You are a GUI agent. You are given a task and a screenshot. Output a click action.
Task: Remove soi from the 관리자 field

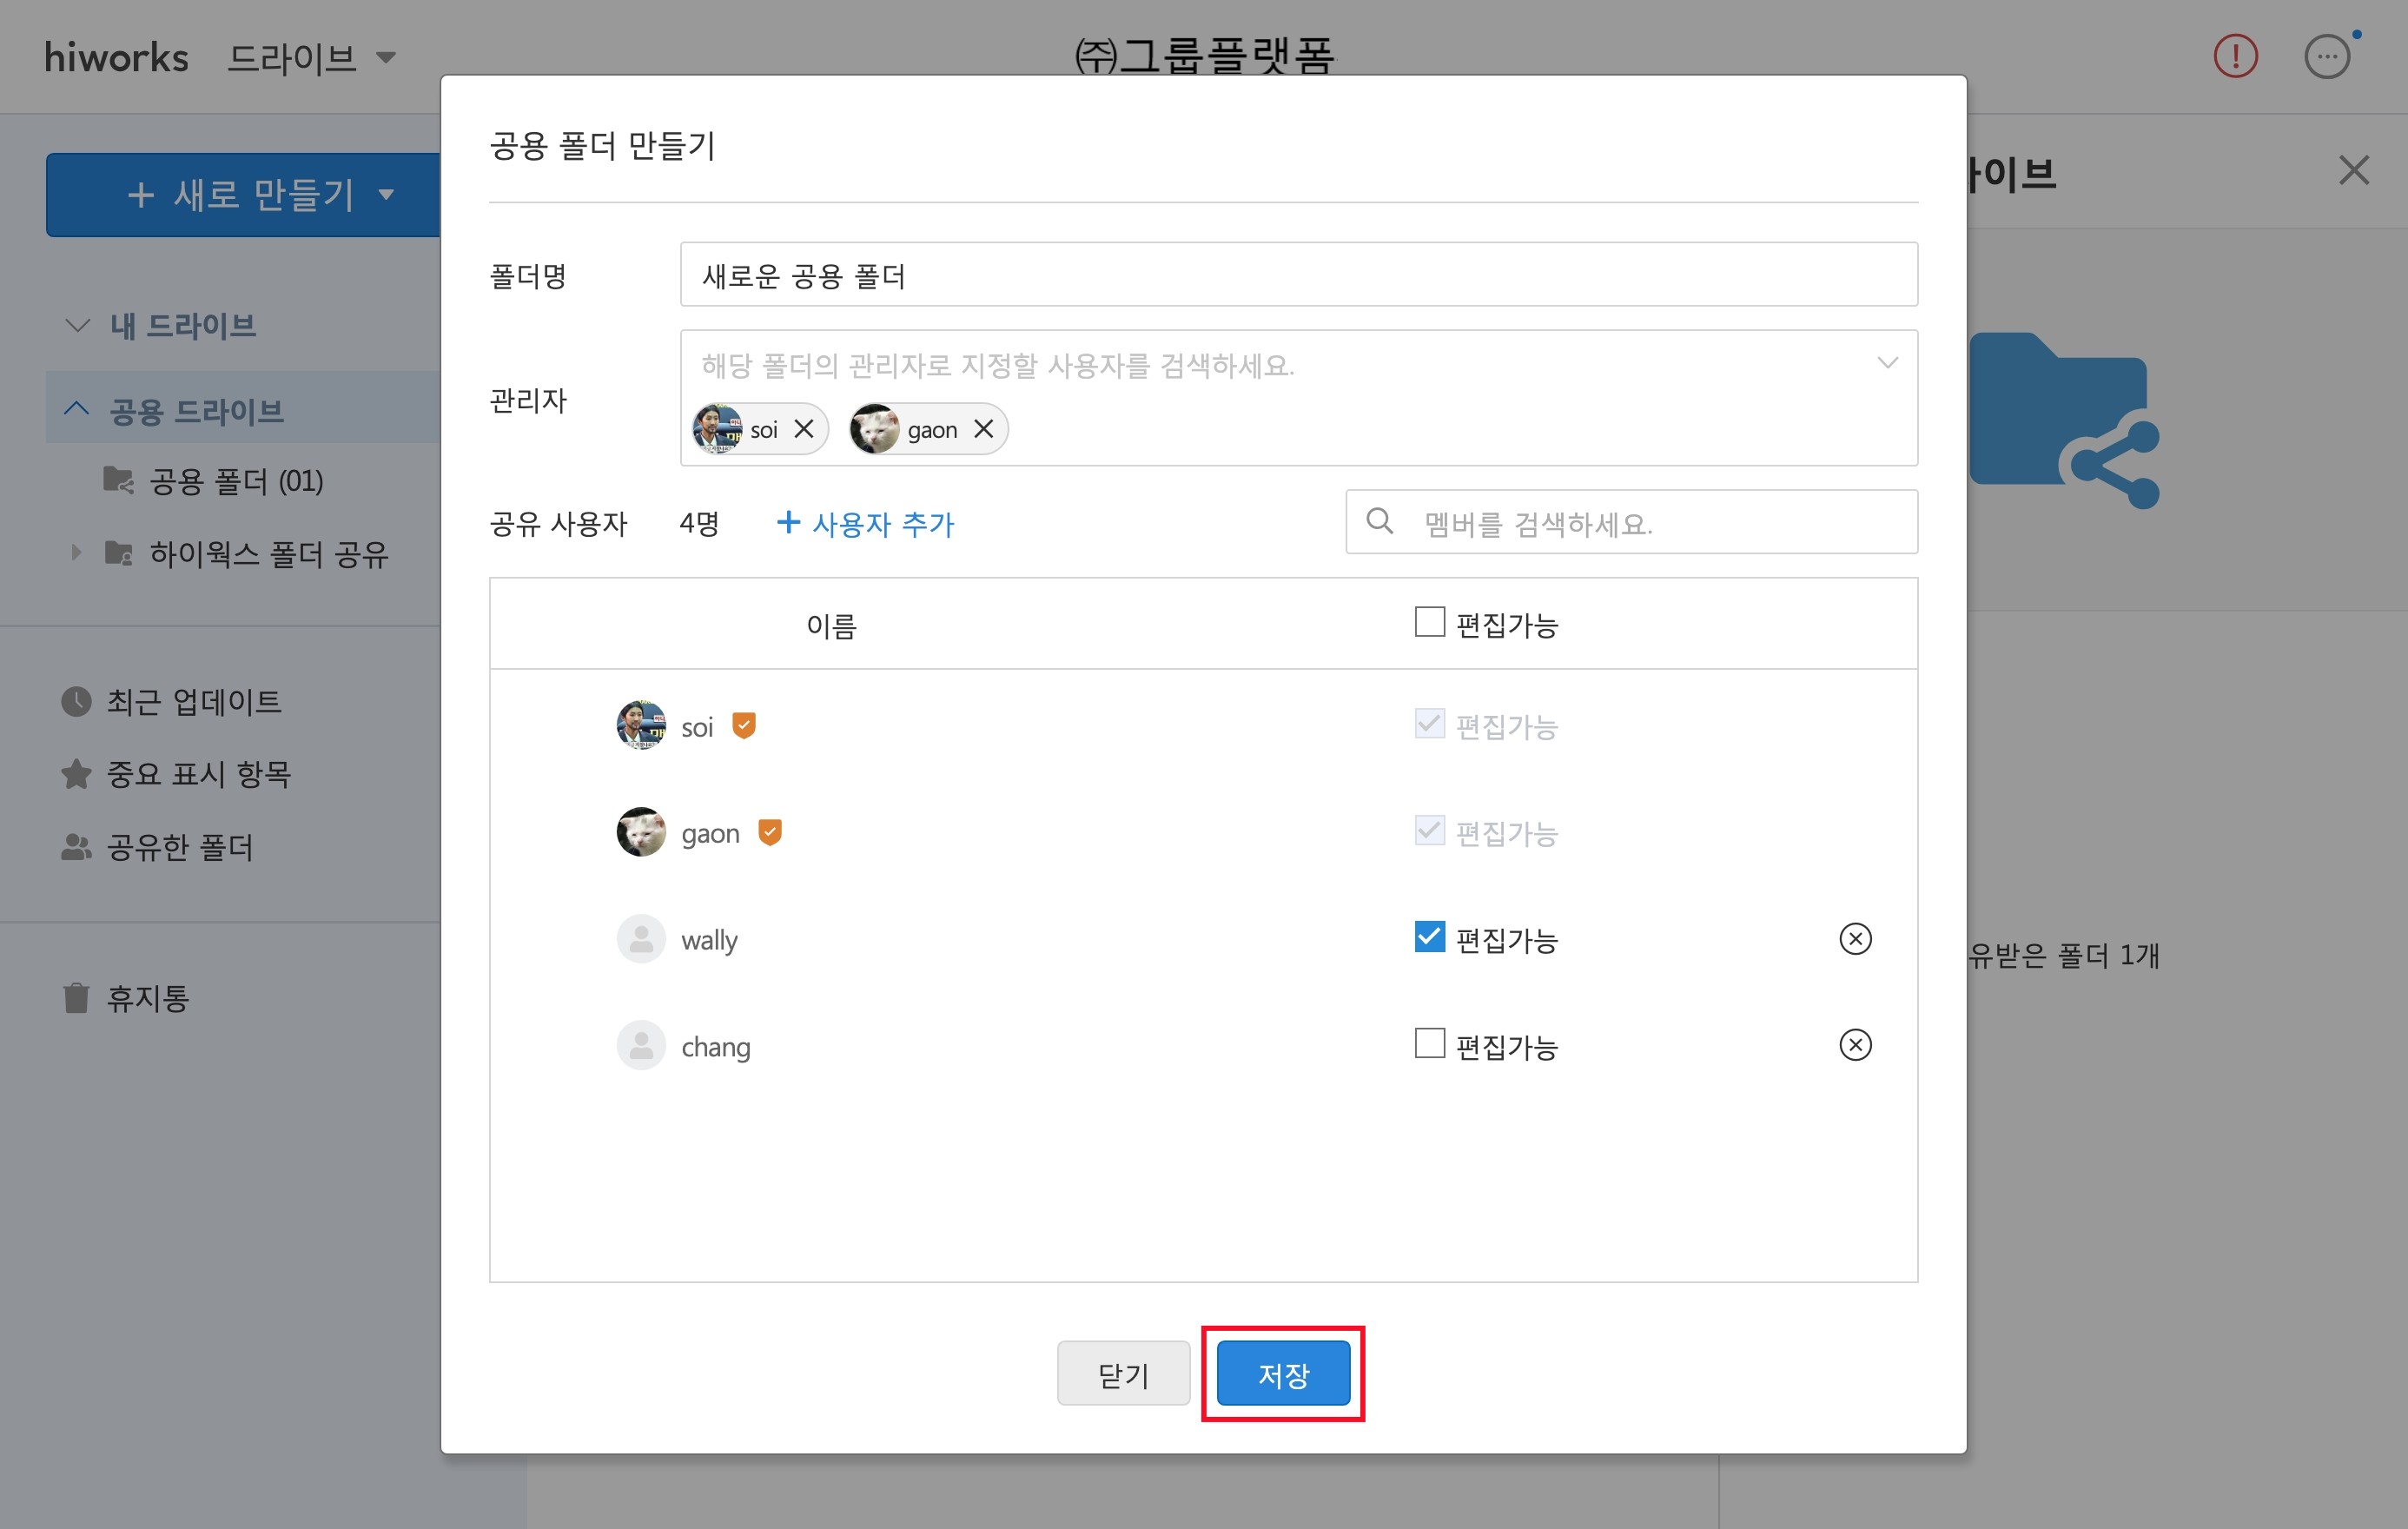804,428
